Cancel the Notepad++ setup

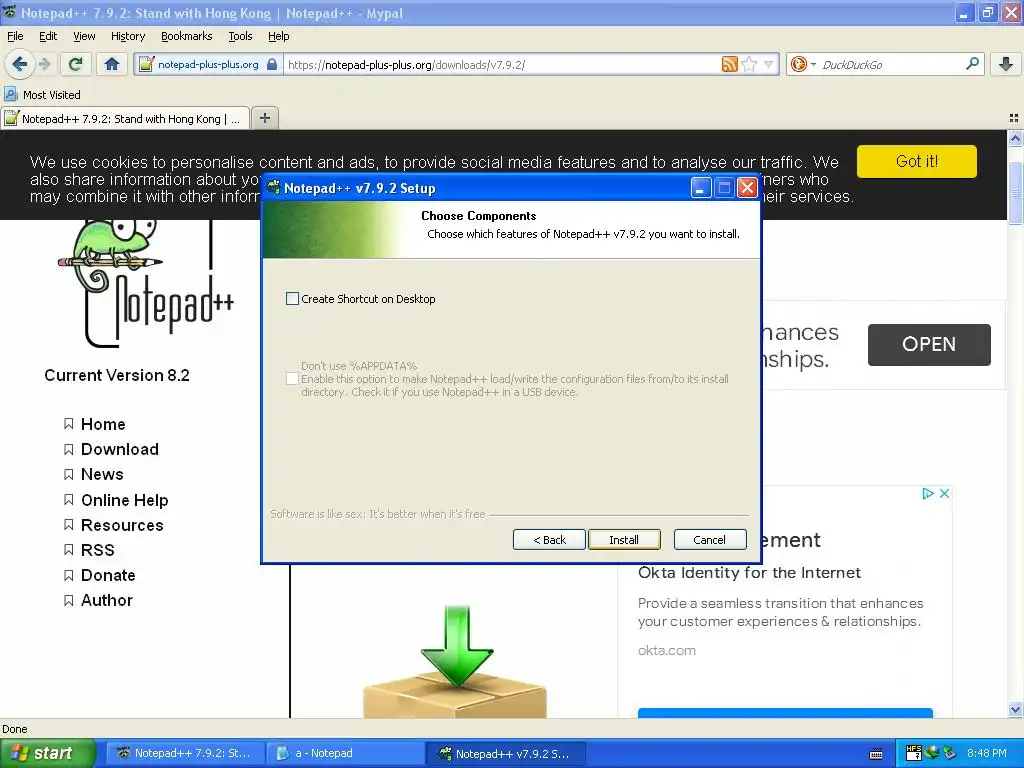[x=709, y=539]
